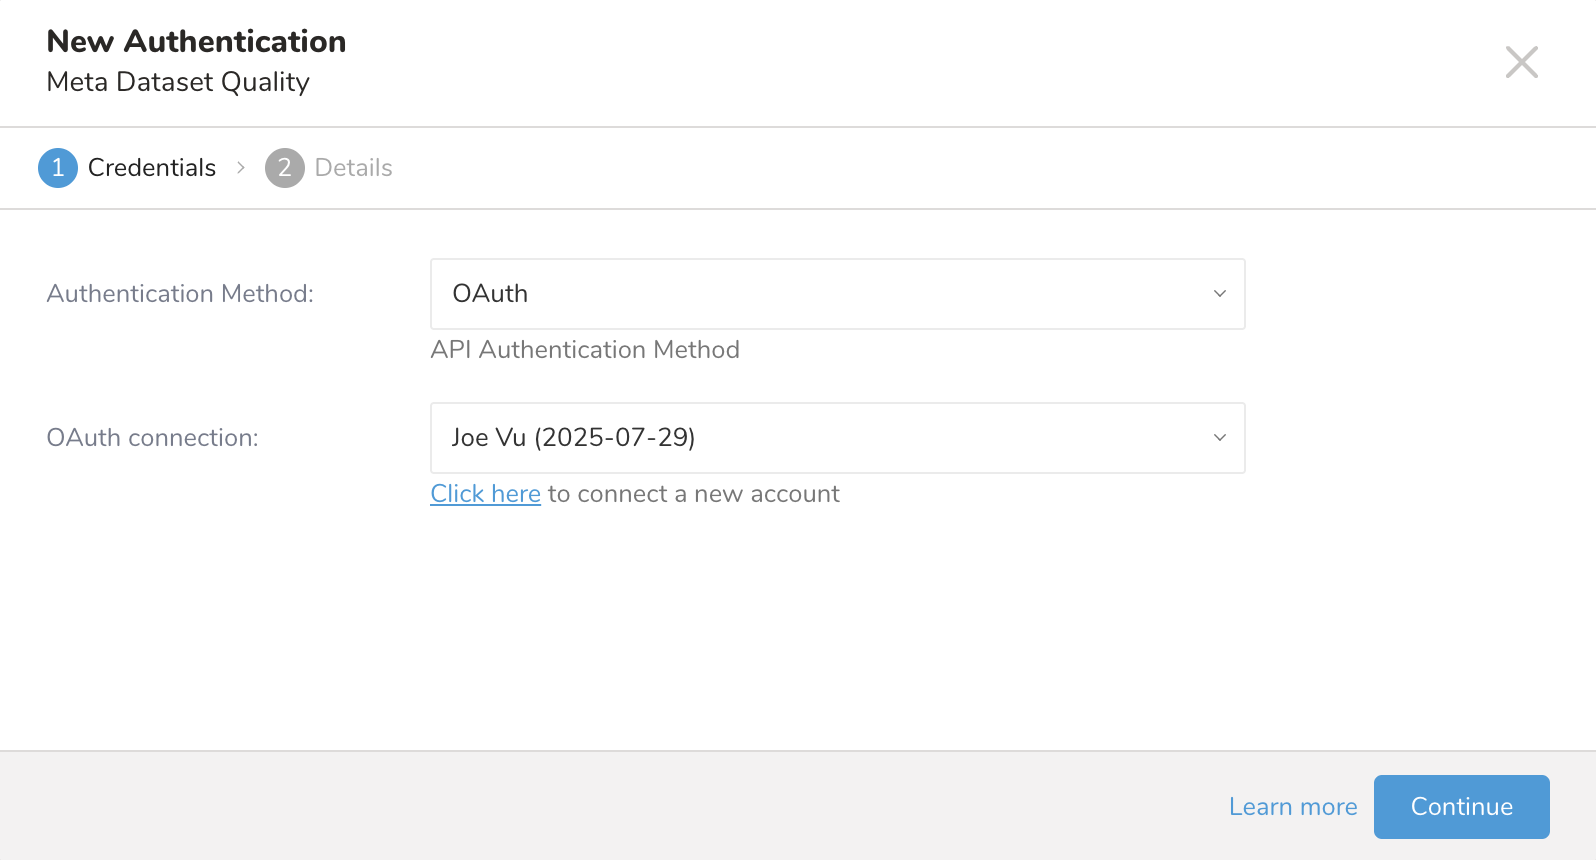Click the 'Authentication Method:' field label
Image resolution: width=1596 pixels, height=860 pixels.
pos(180,294)
